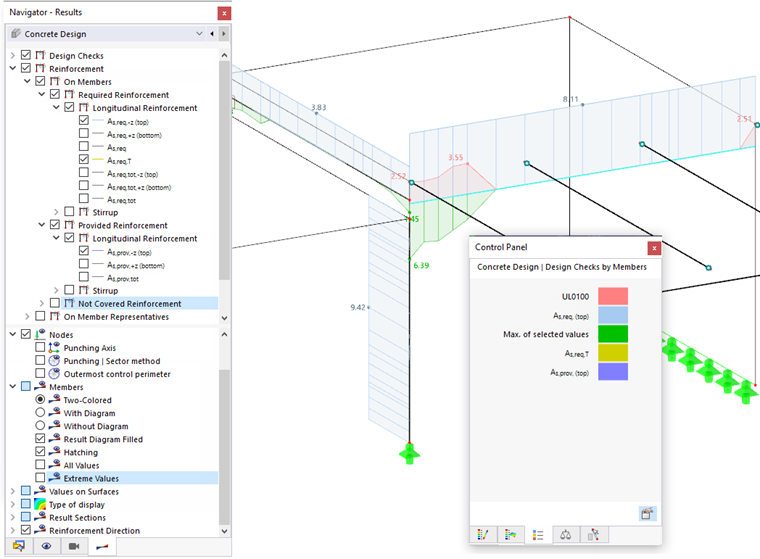
Task: Click the 9.42 column result value
Action: 358,307
